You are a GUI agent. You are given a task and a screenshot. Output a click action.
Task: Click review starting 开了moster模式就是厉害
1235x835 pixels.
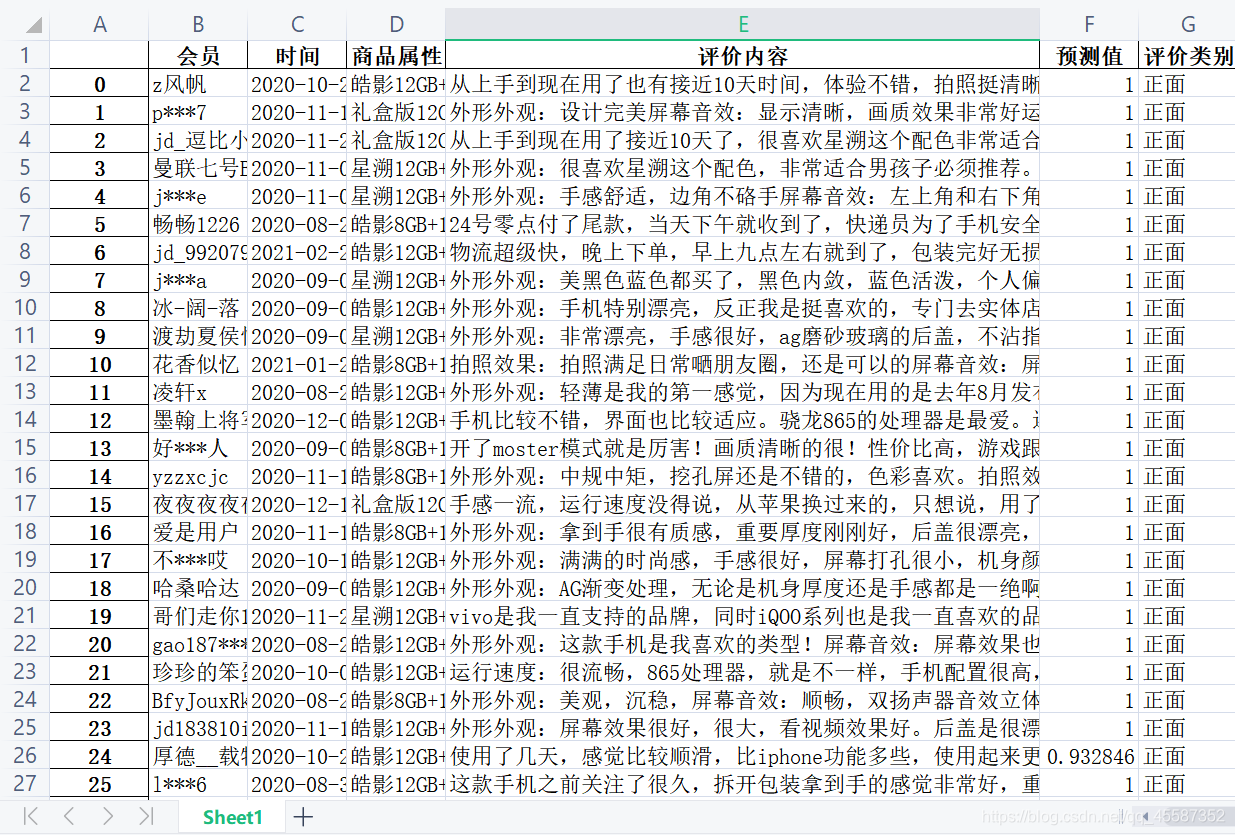(743, 448)
